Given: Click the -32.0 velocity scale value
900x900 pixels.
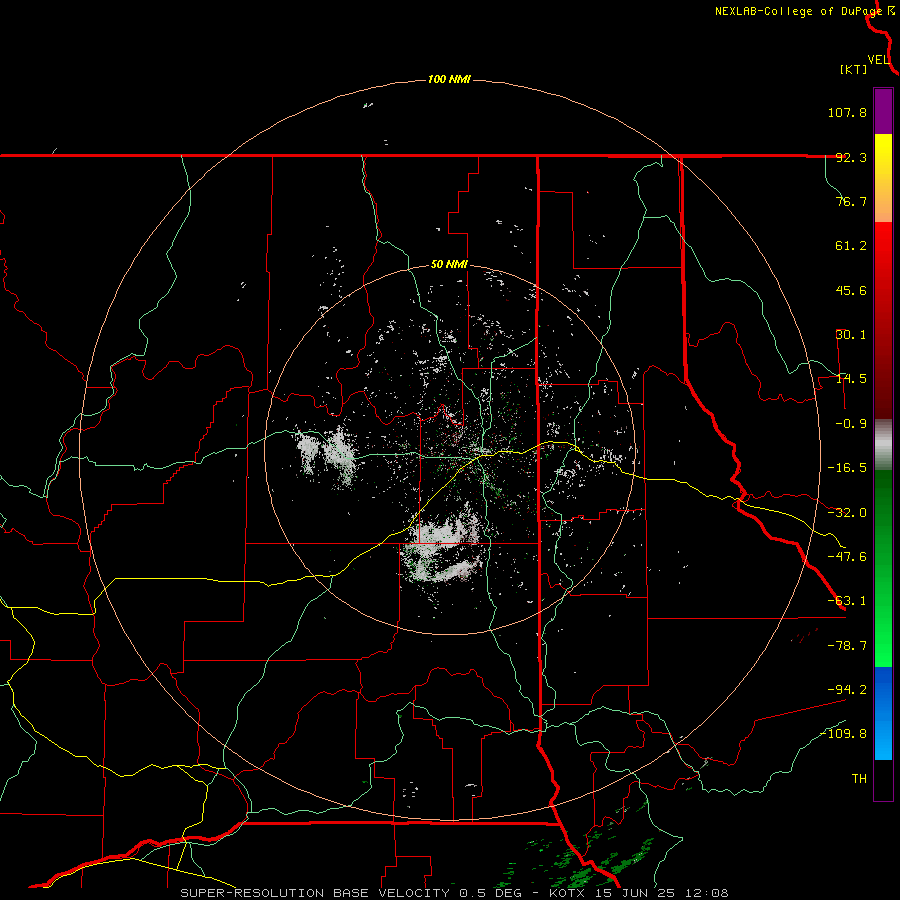Looking at the screenshot, I should click(x=847, y=513).
